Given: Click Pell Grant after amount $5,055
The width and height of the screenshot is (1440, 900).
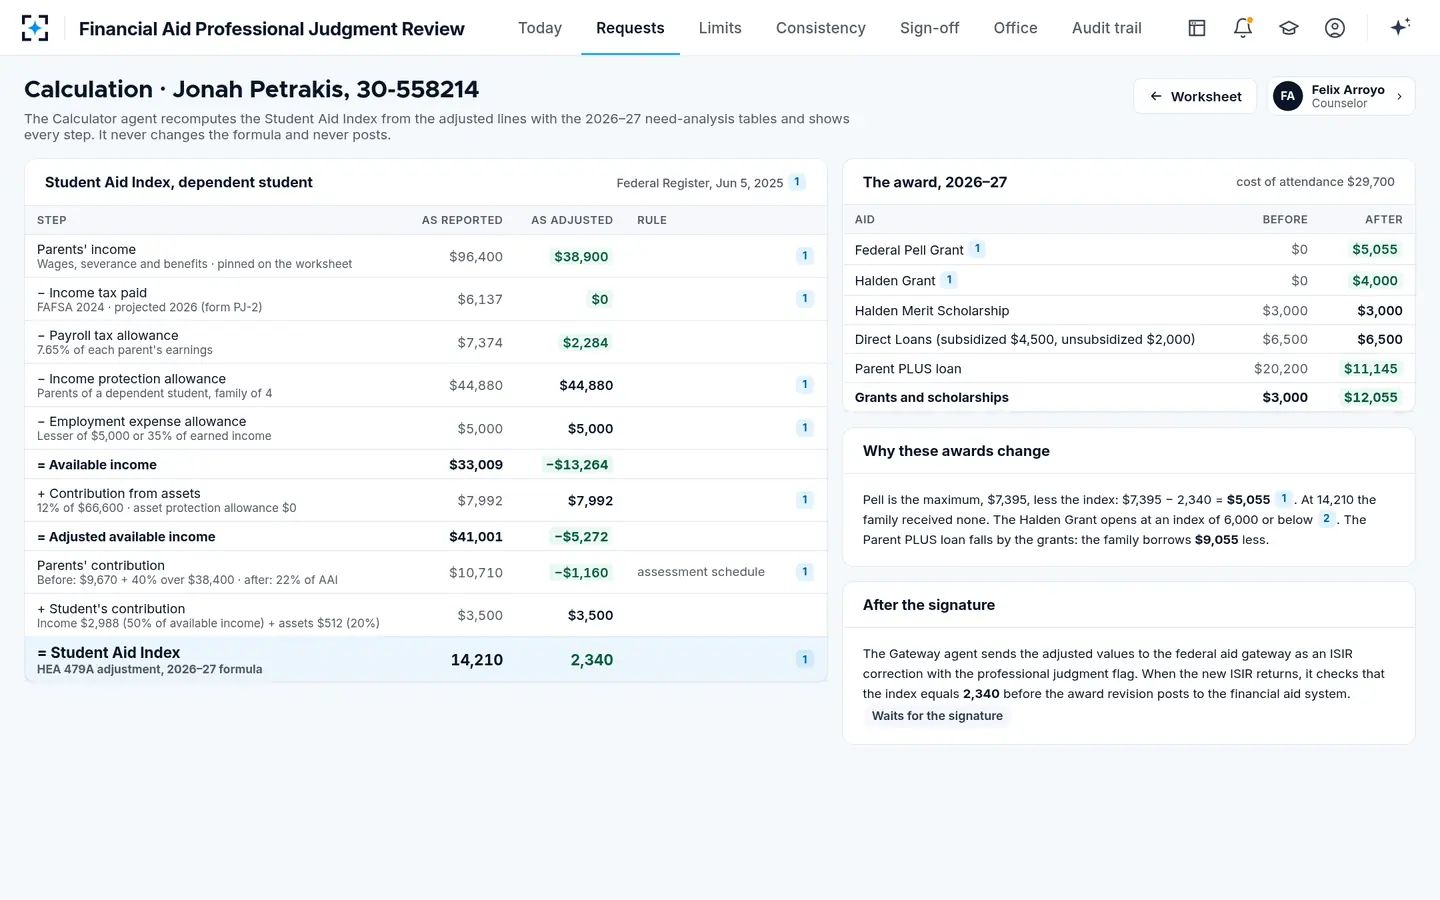Looking at the screenshot, I should 1375,250.
